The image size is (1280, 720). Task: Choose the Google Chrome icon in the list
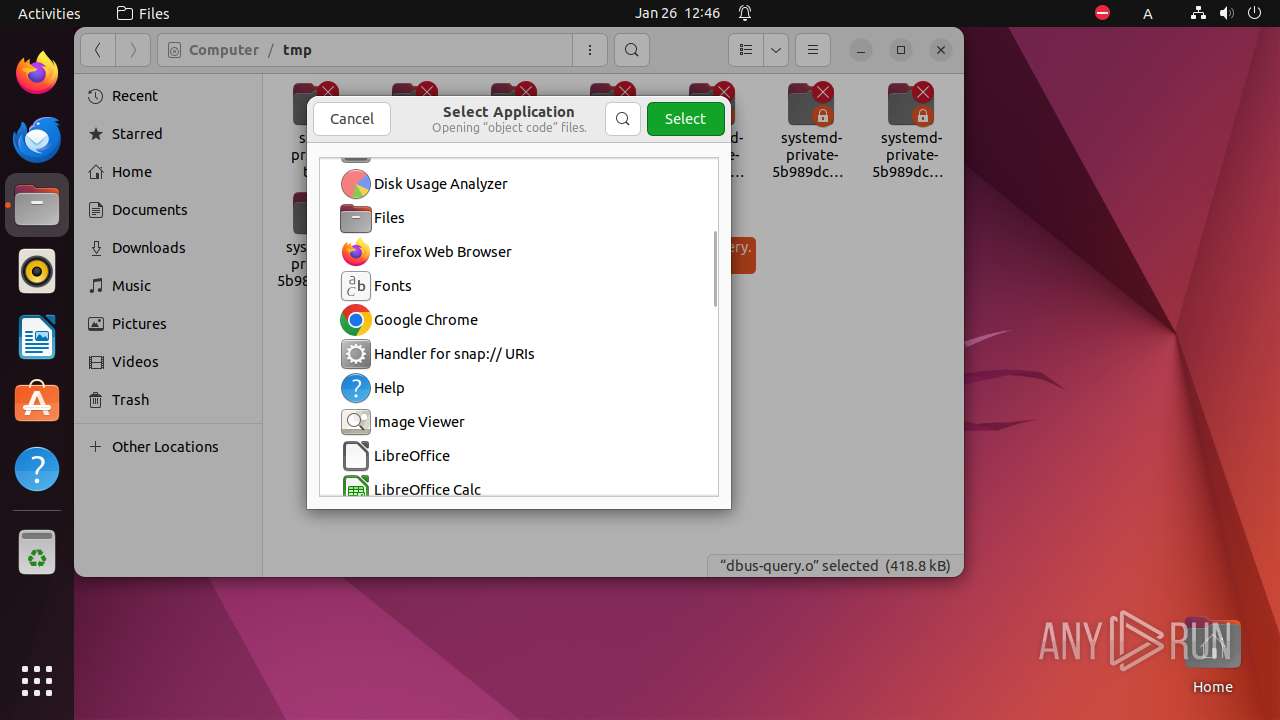355,320
